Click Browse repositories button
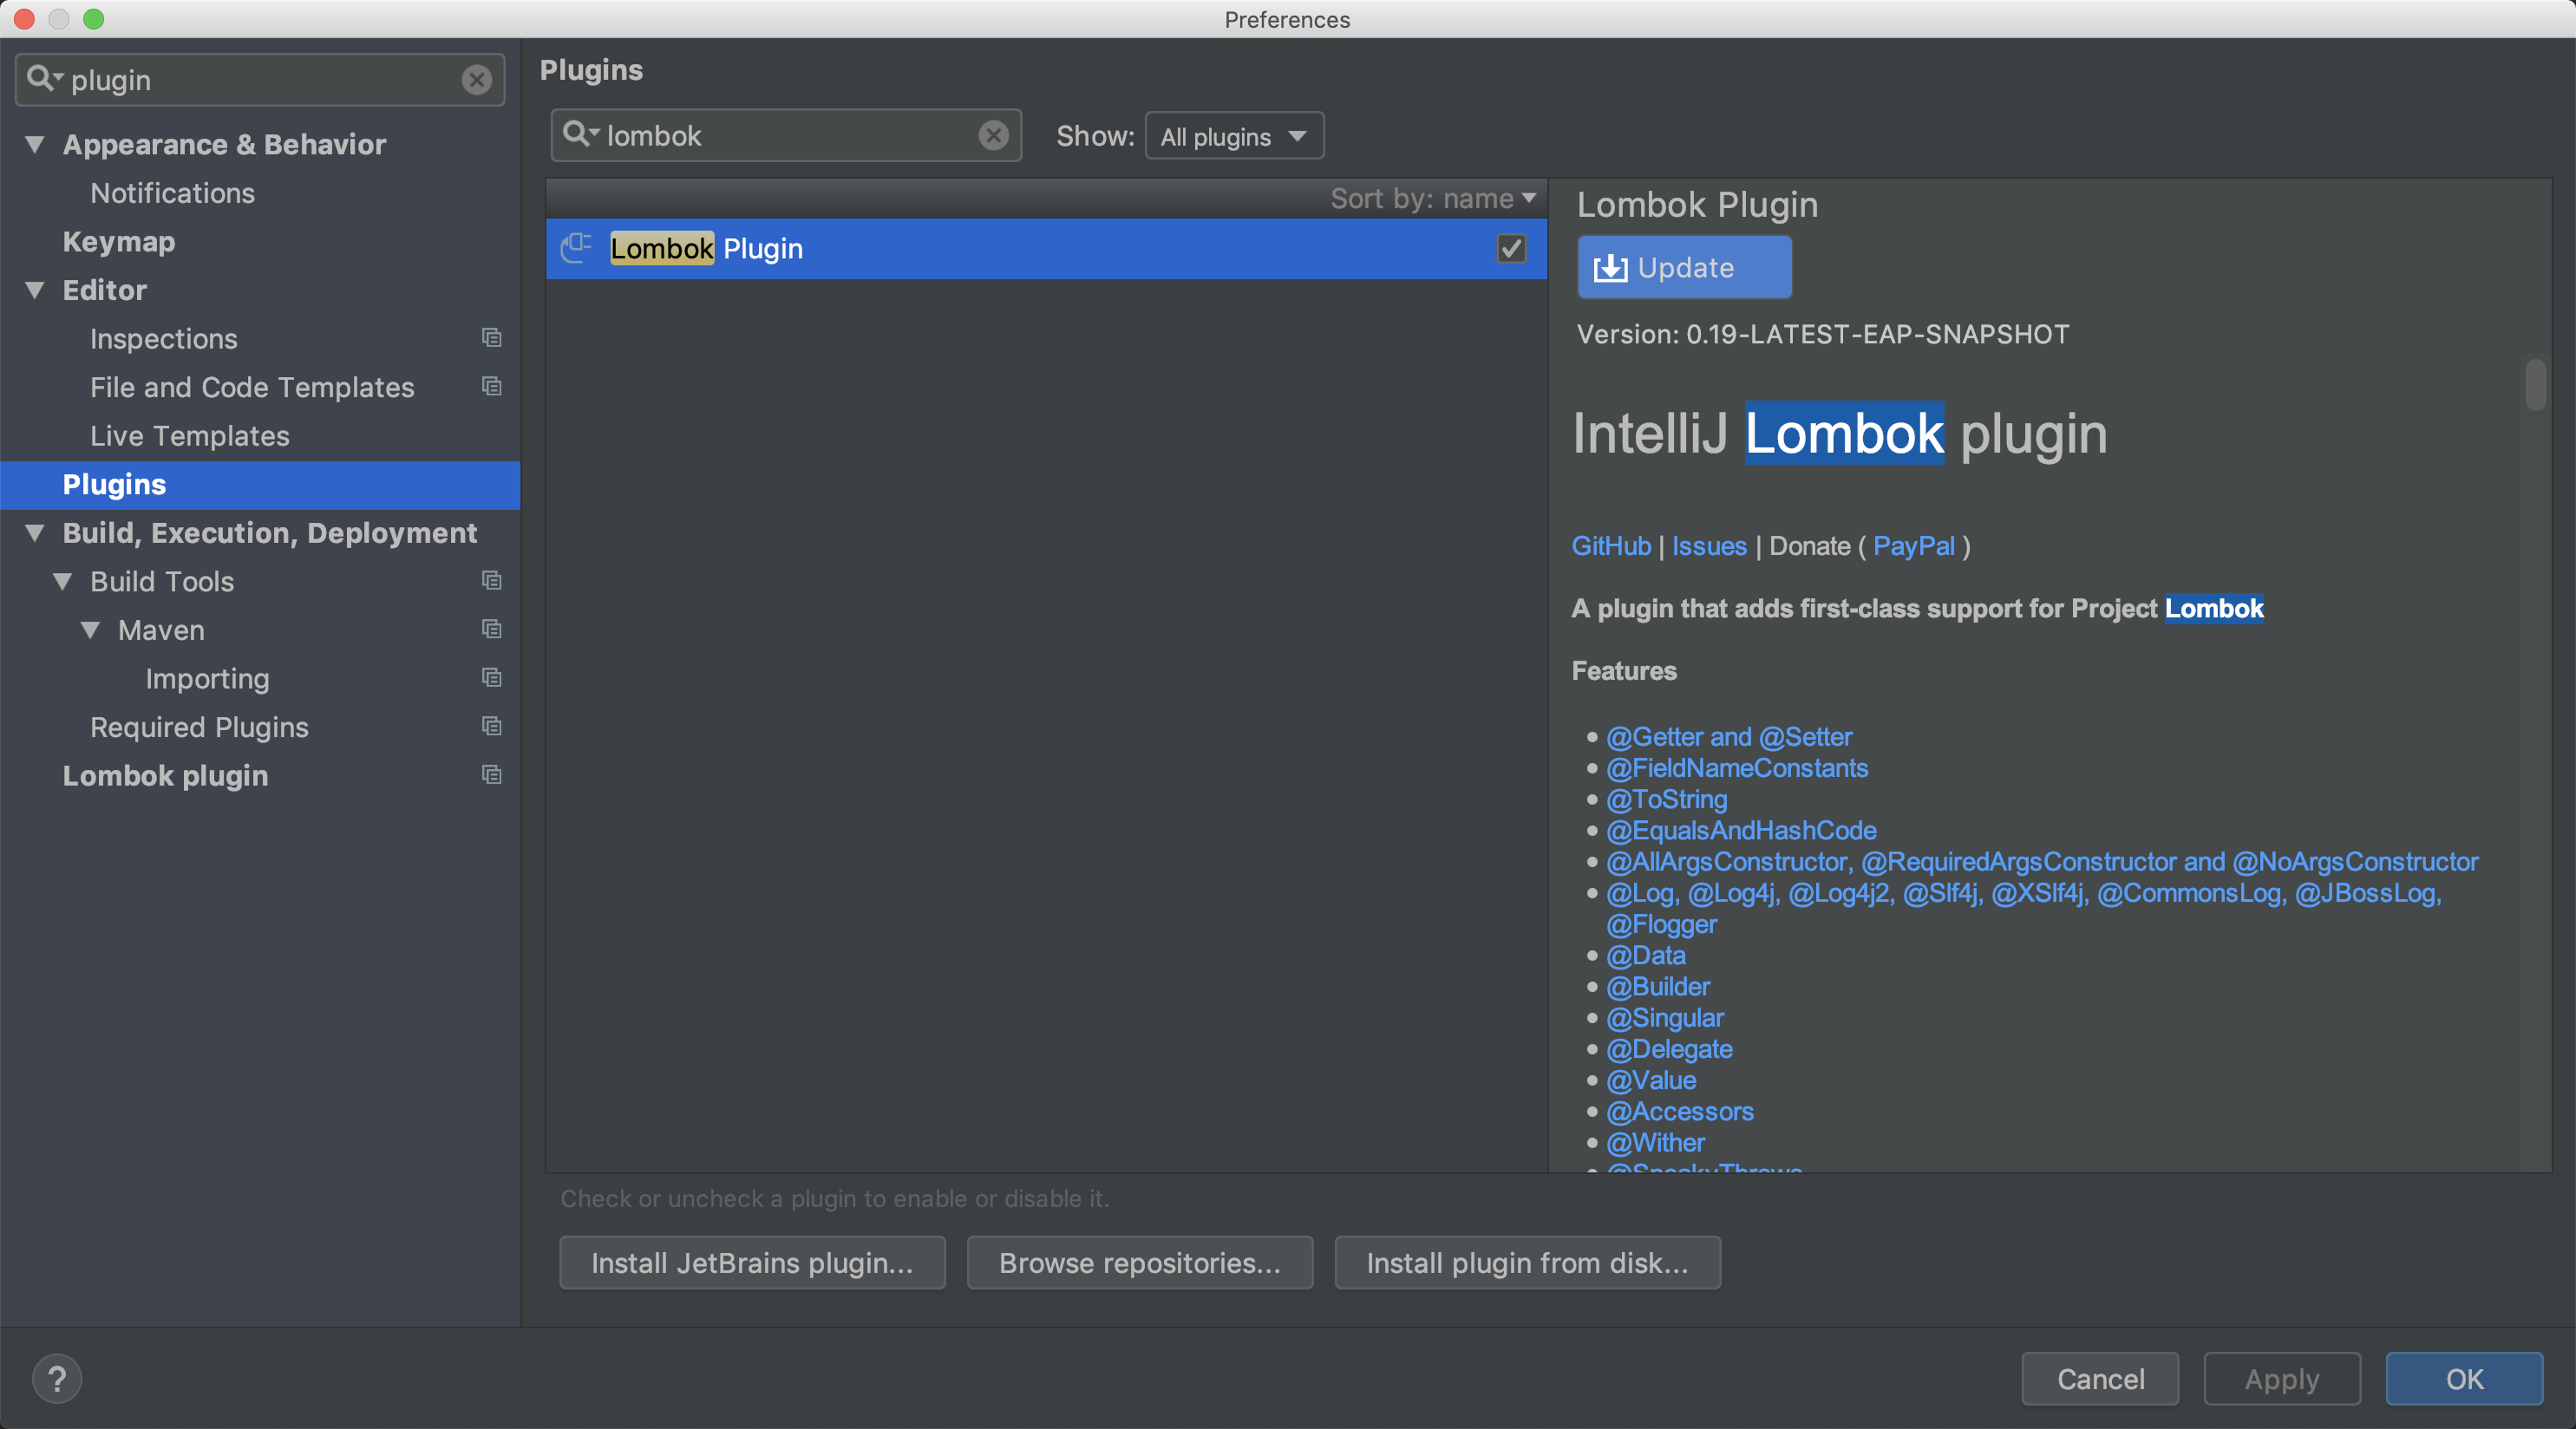2576x1429 pixels. tap(1139, 1263)
